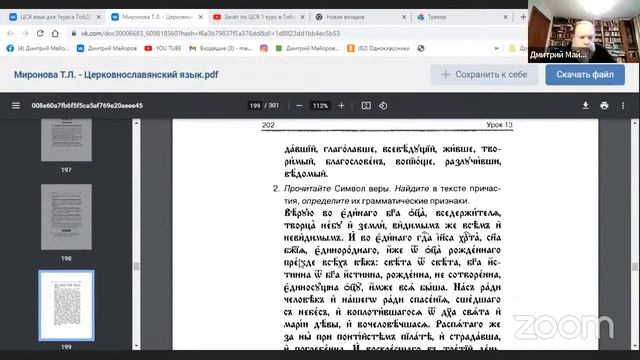This screenshot has width=640, height=360.
Task: Rotate the PDF counterclockwise
Action: click(383, 106)
